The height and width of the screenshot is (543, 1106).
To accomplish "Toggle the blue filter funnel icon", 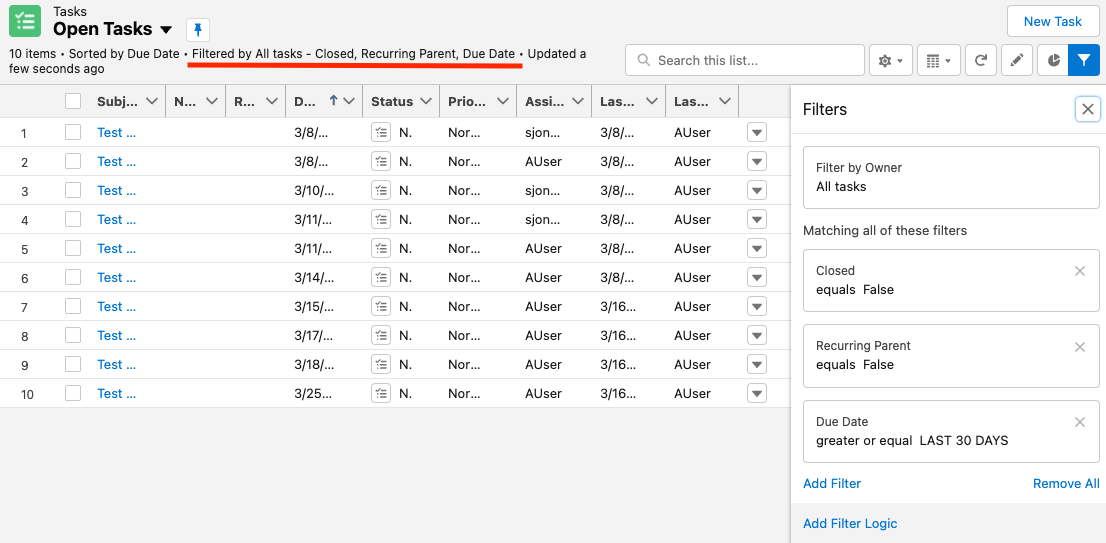I will (x=1084, y=60).
